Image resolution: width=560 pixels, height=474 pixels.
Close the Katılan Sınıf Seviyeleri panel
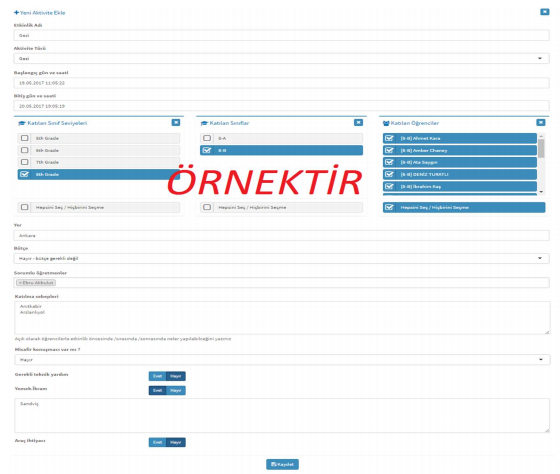pos(176,123)
